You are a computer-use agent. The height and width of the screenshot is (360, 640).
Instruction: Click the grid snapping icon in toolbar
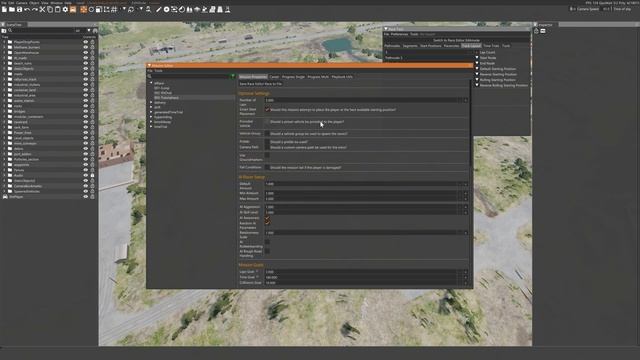pyautogui.click(x=114, y=9)
